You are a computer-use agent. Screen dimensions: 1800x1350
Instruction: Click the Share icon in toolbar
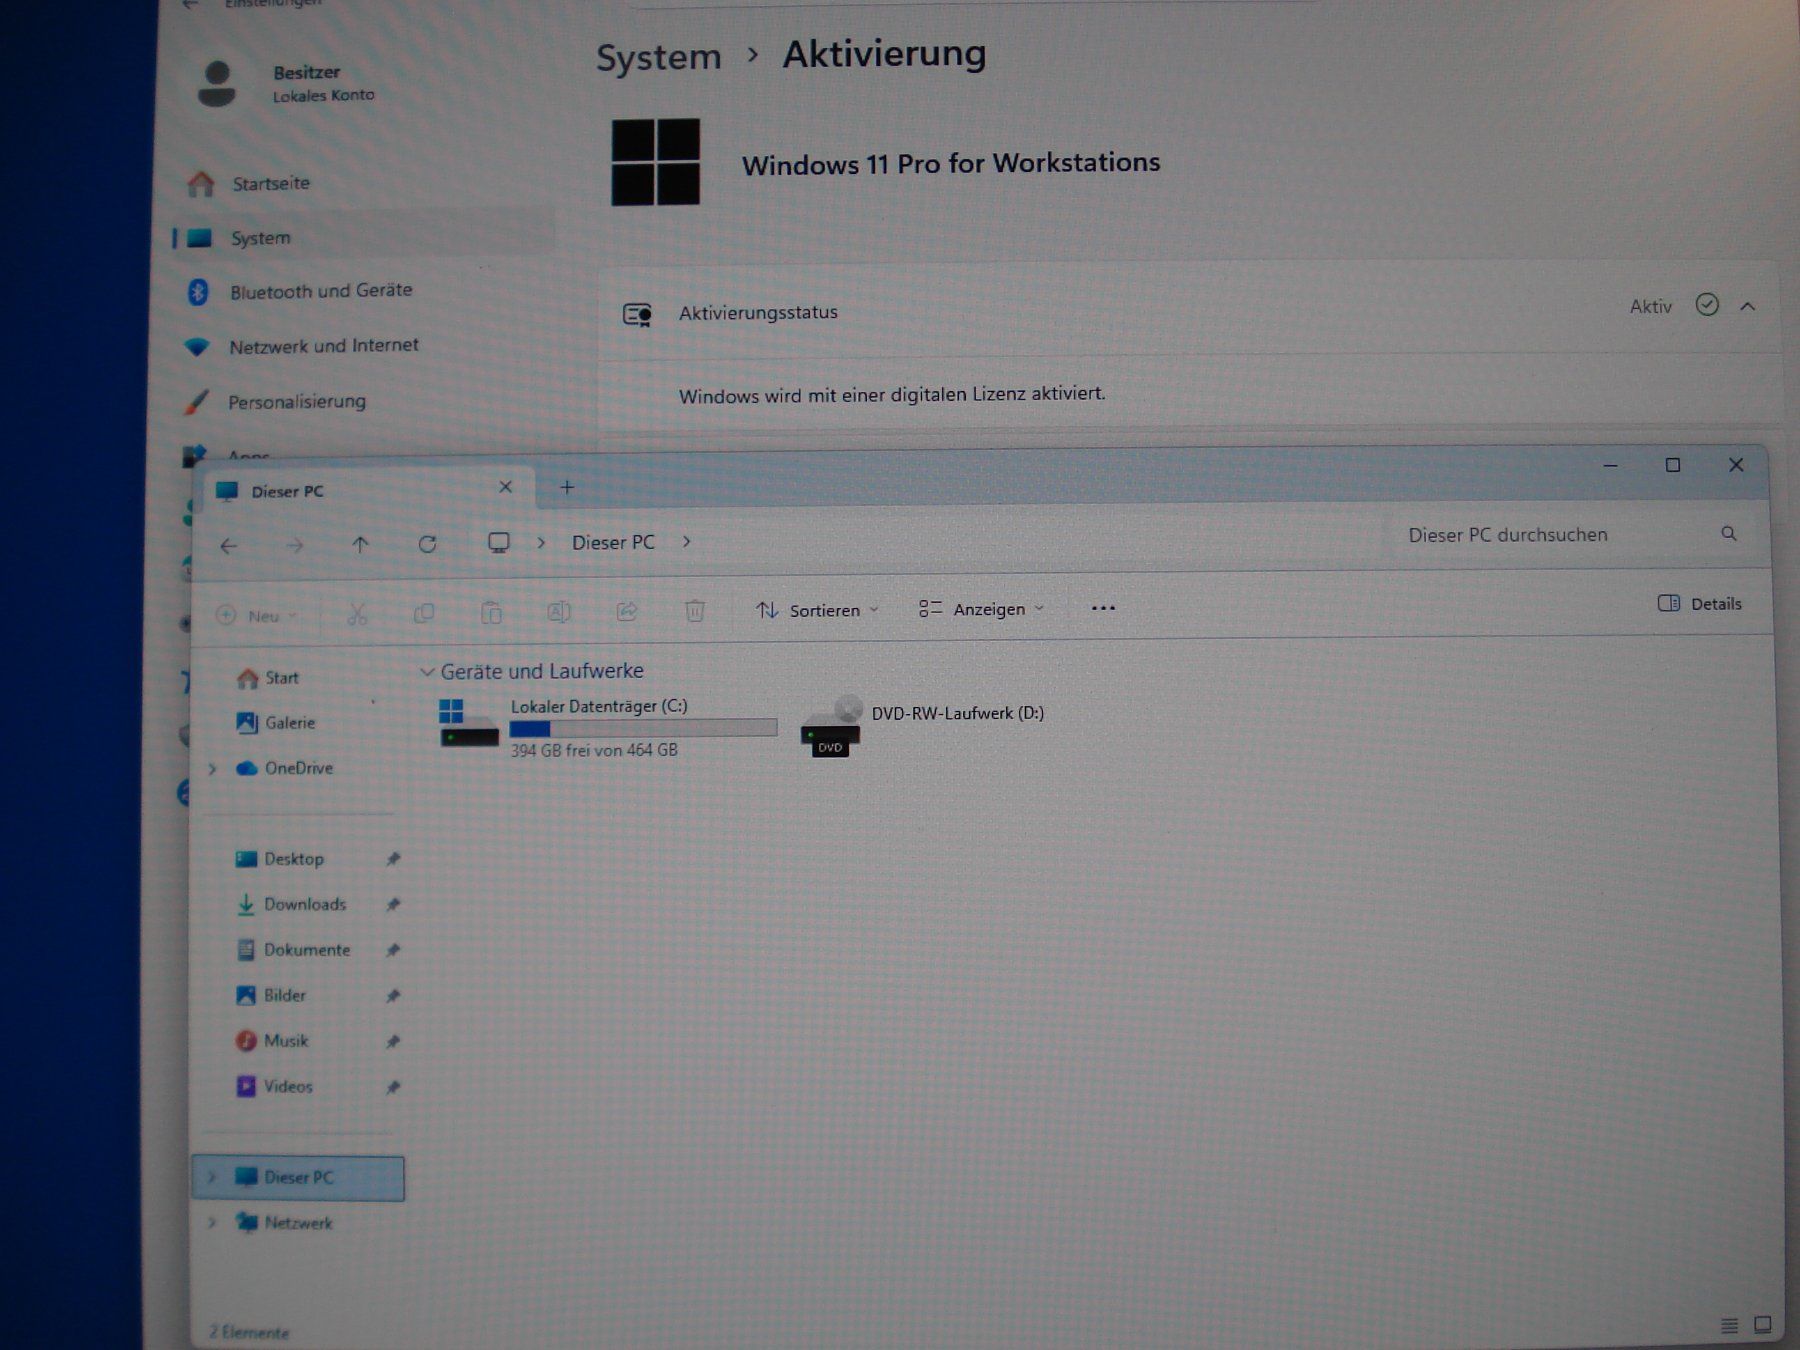point(627,611)
